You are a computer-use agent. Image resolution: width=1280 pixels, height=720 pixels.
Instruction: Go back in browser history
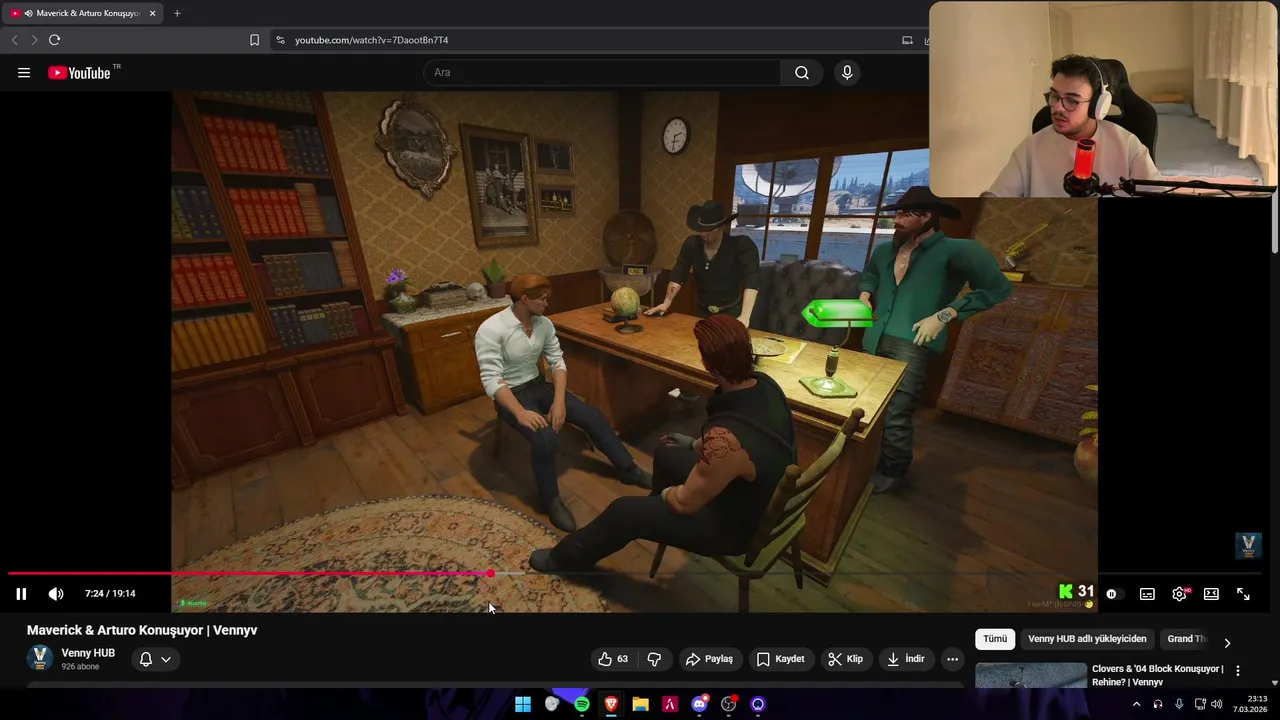(x=14, y=40)
